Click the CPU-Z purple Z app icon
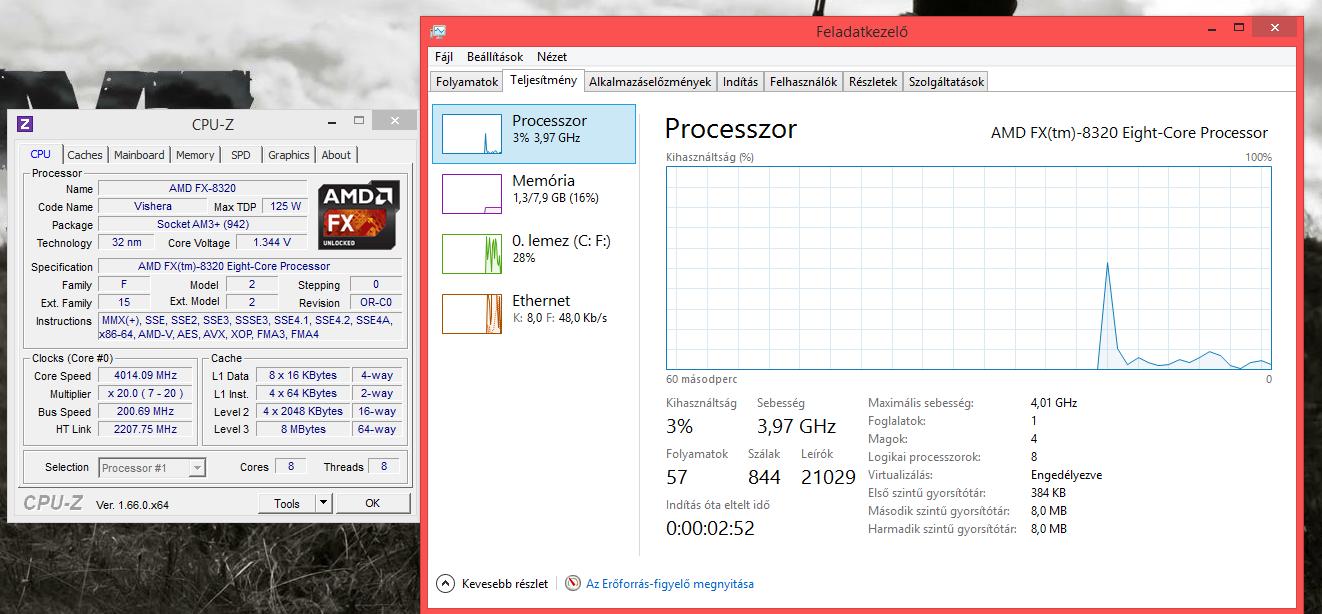 coord(26,124)
